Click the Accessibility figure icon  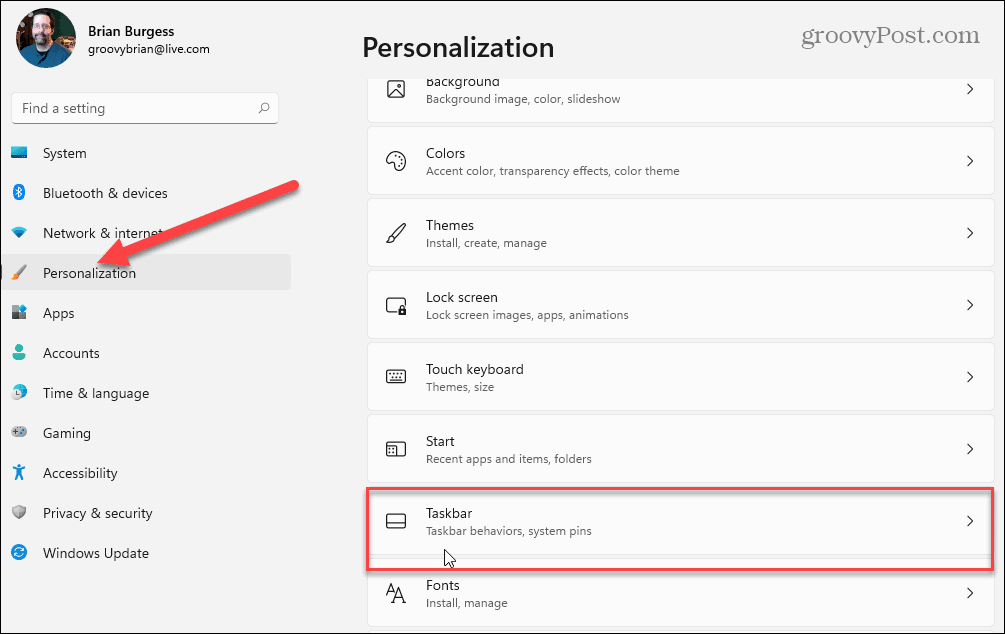[19, 472]
